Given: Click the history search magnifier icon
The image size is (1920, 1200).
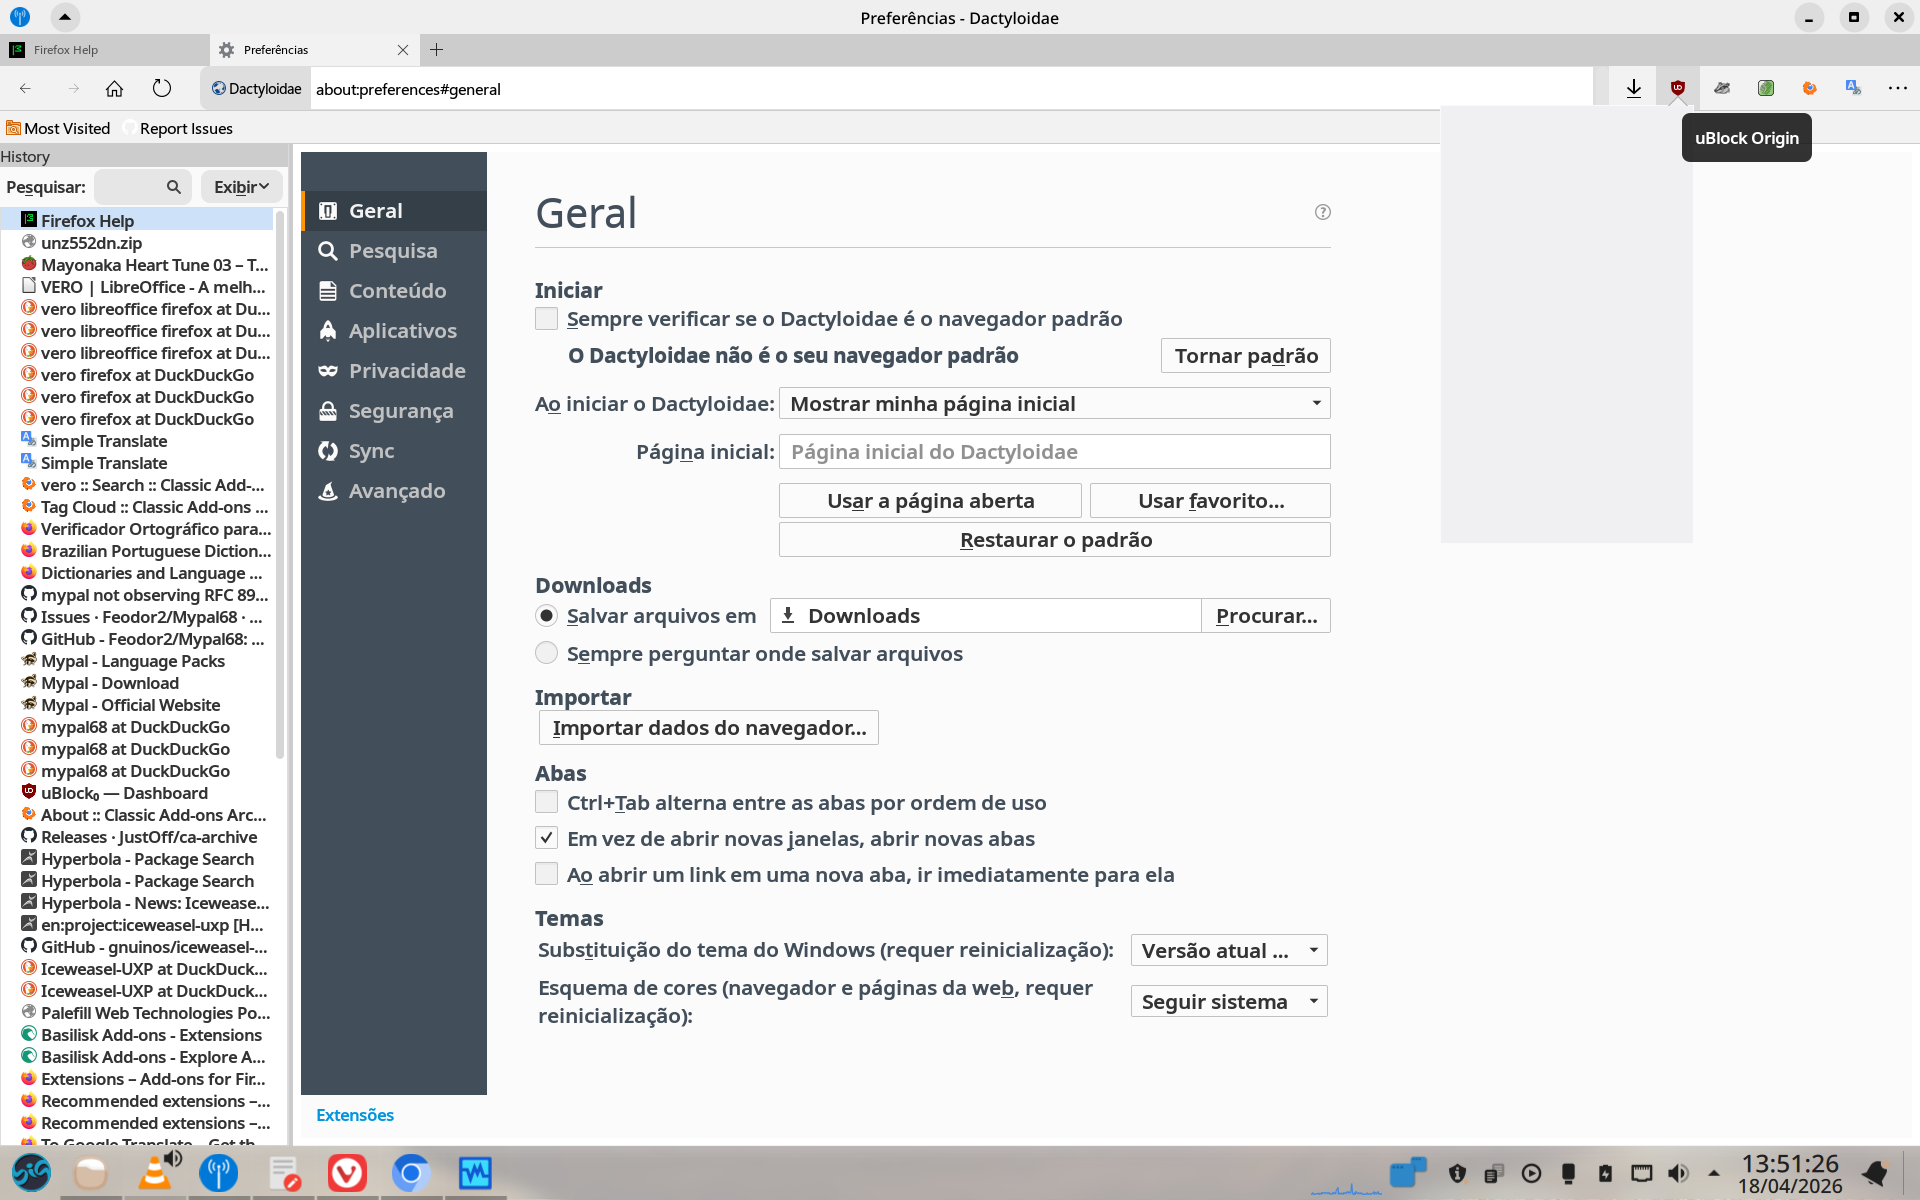Looking at the screenshot, I should (174, 187).
